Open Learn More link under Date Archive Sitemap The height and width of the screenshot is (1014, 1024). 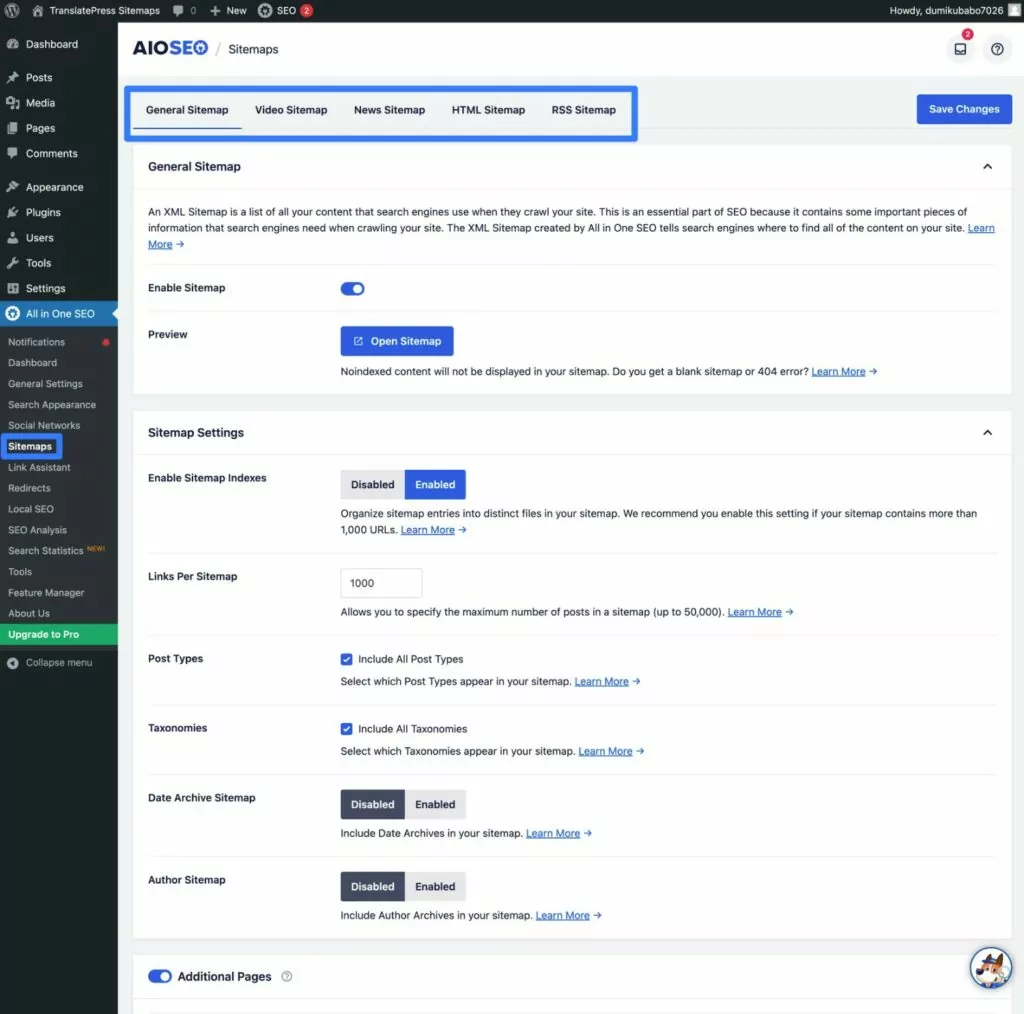coord(552,833)
